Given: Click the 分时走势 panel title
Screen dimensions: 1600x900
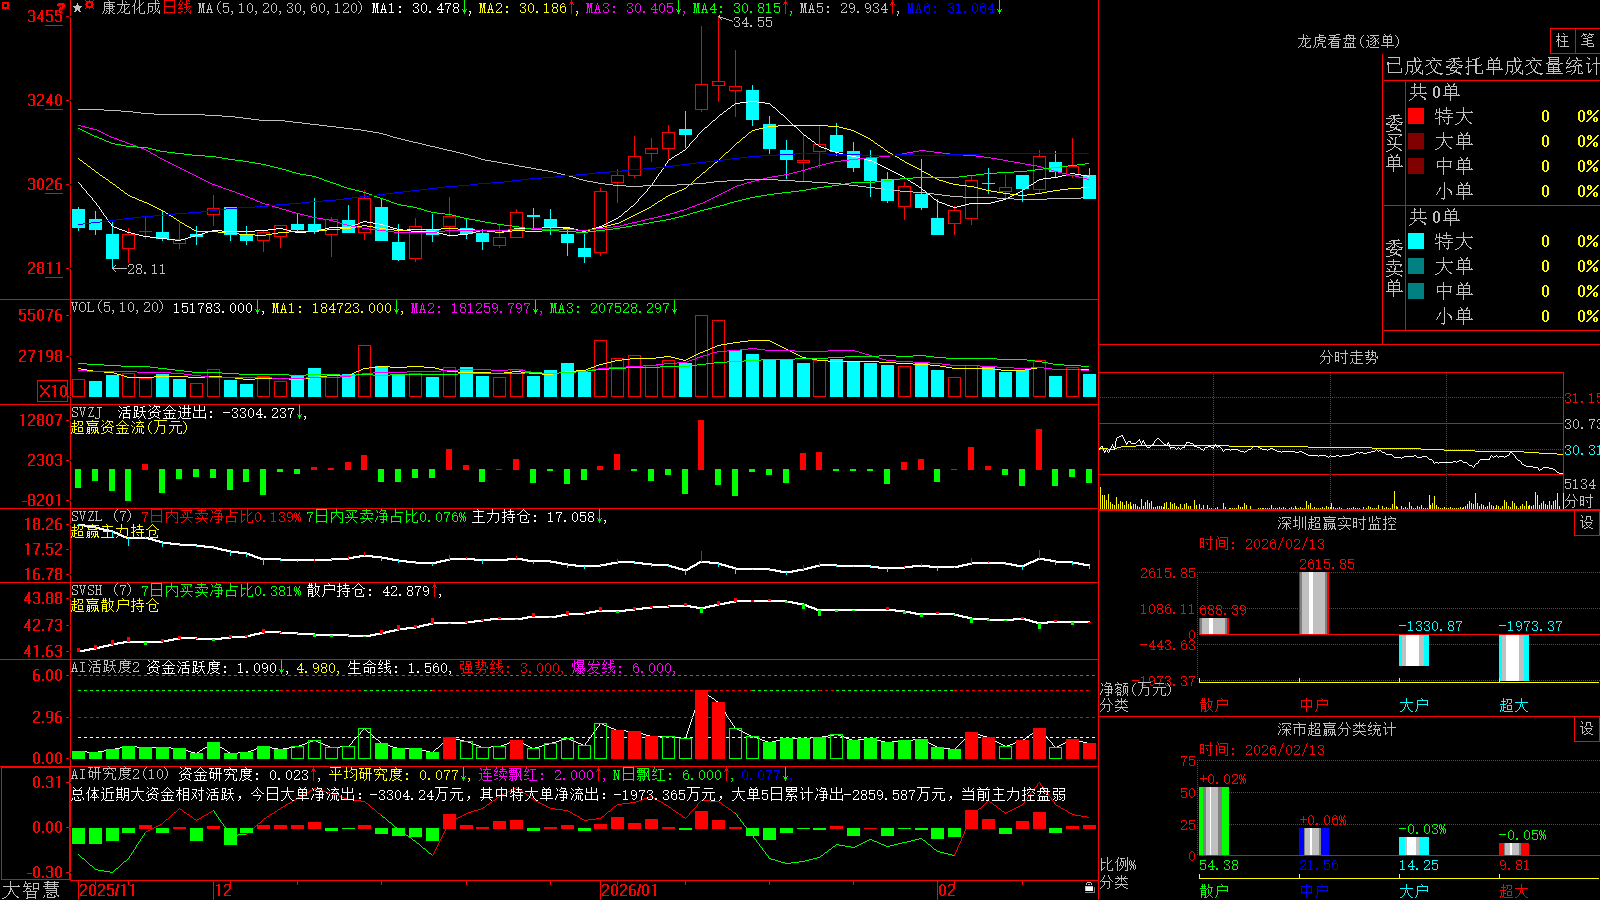Looking at the screenshot, I should pyautogui.click(x=1348, y=357).
